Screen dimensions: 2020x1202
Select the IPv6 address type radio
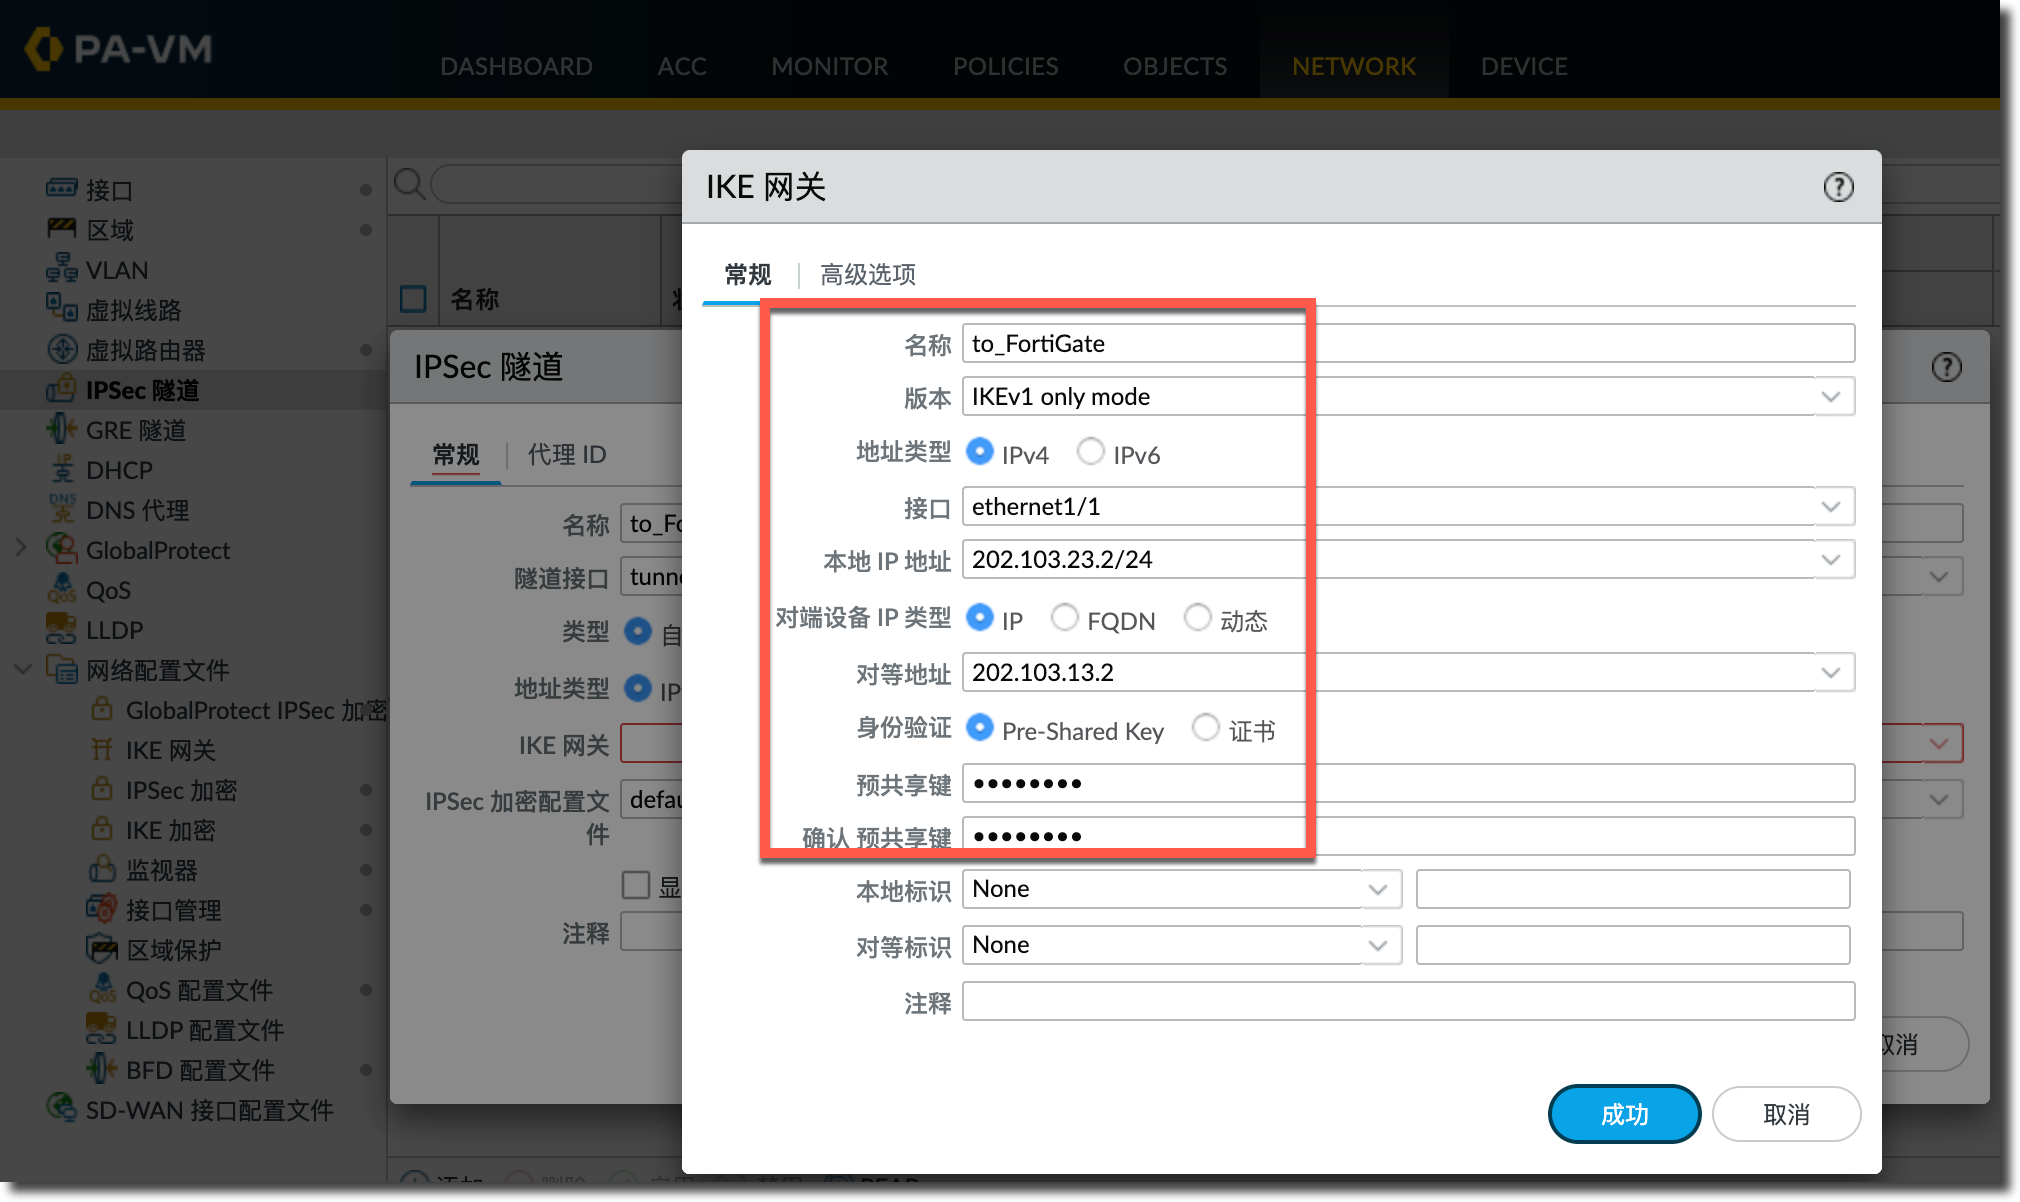(x=1091, y=452)
